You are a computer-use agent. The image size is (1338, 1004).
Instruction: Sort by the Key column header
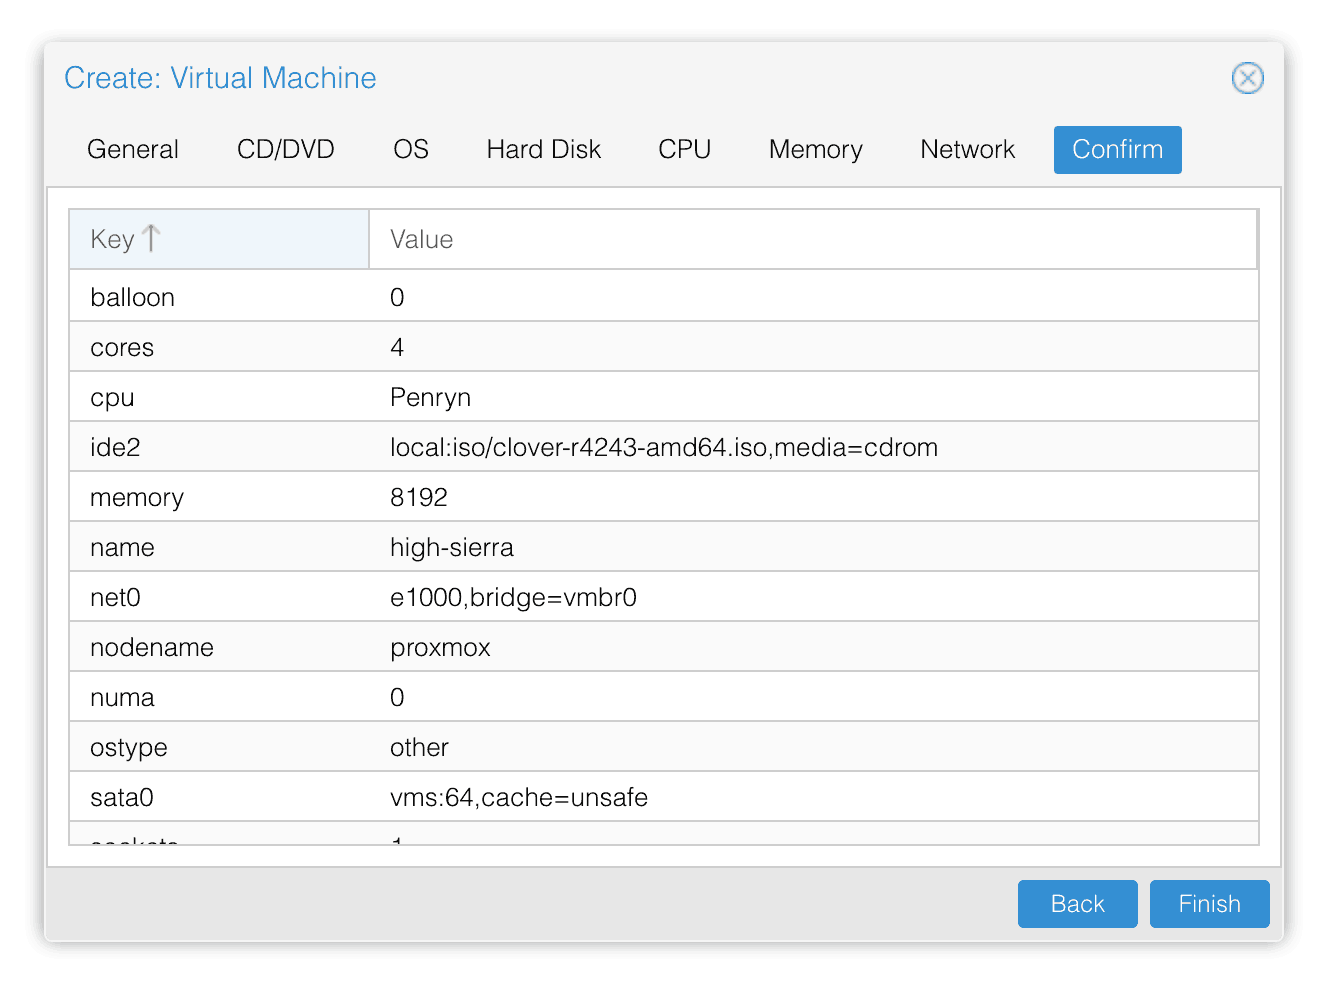[219, 239]
